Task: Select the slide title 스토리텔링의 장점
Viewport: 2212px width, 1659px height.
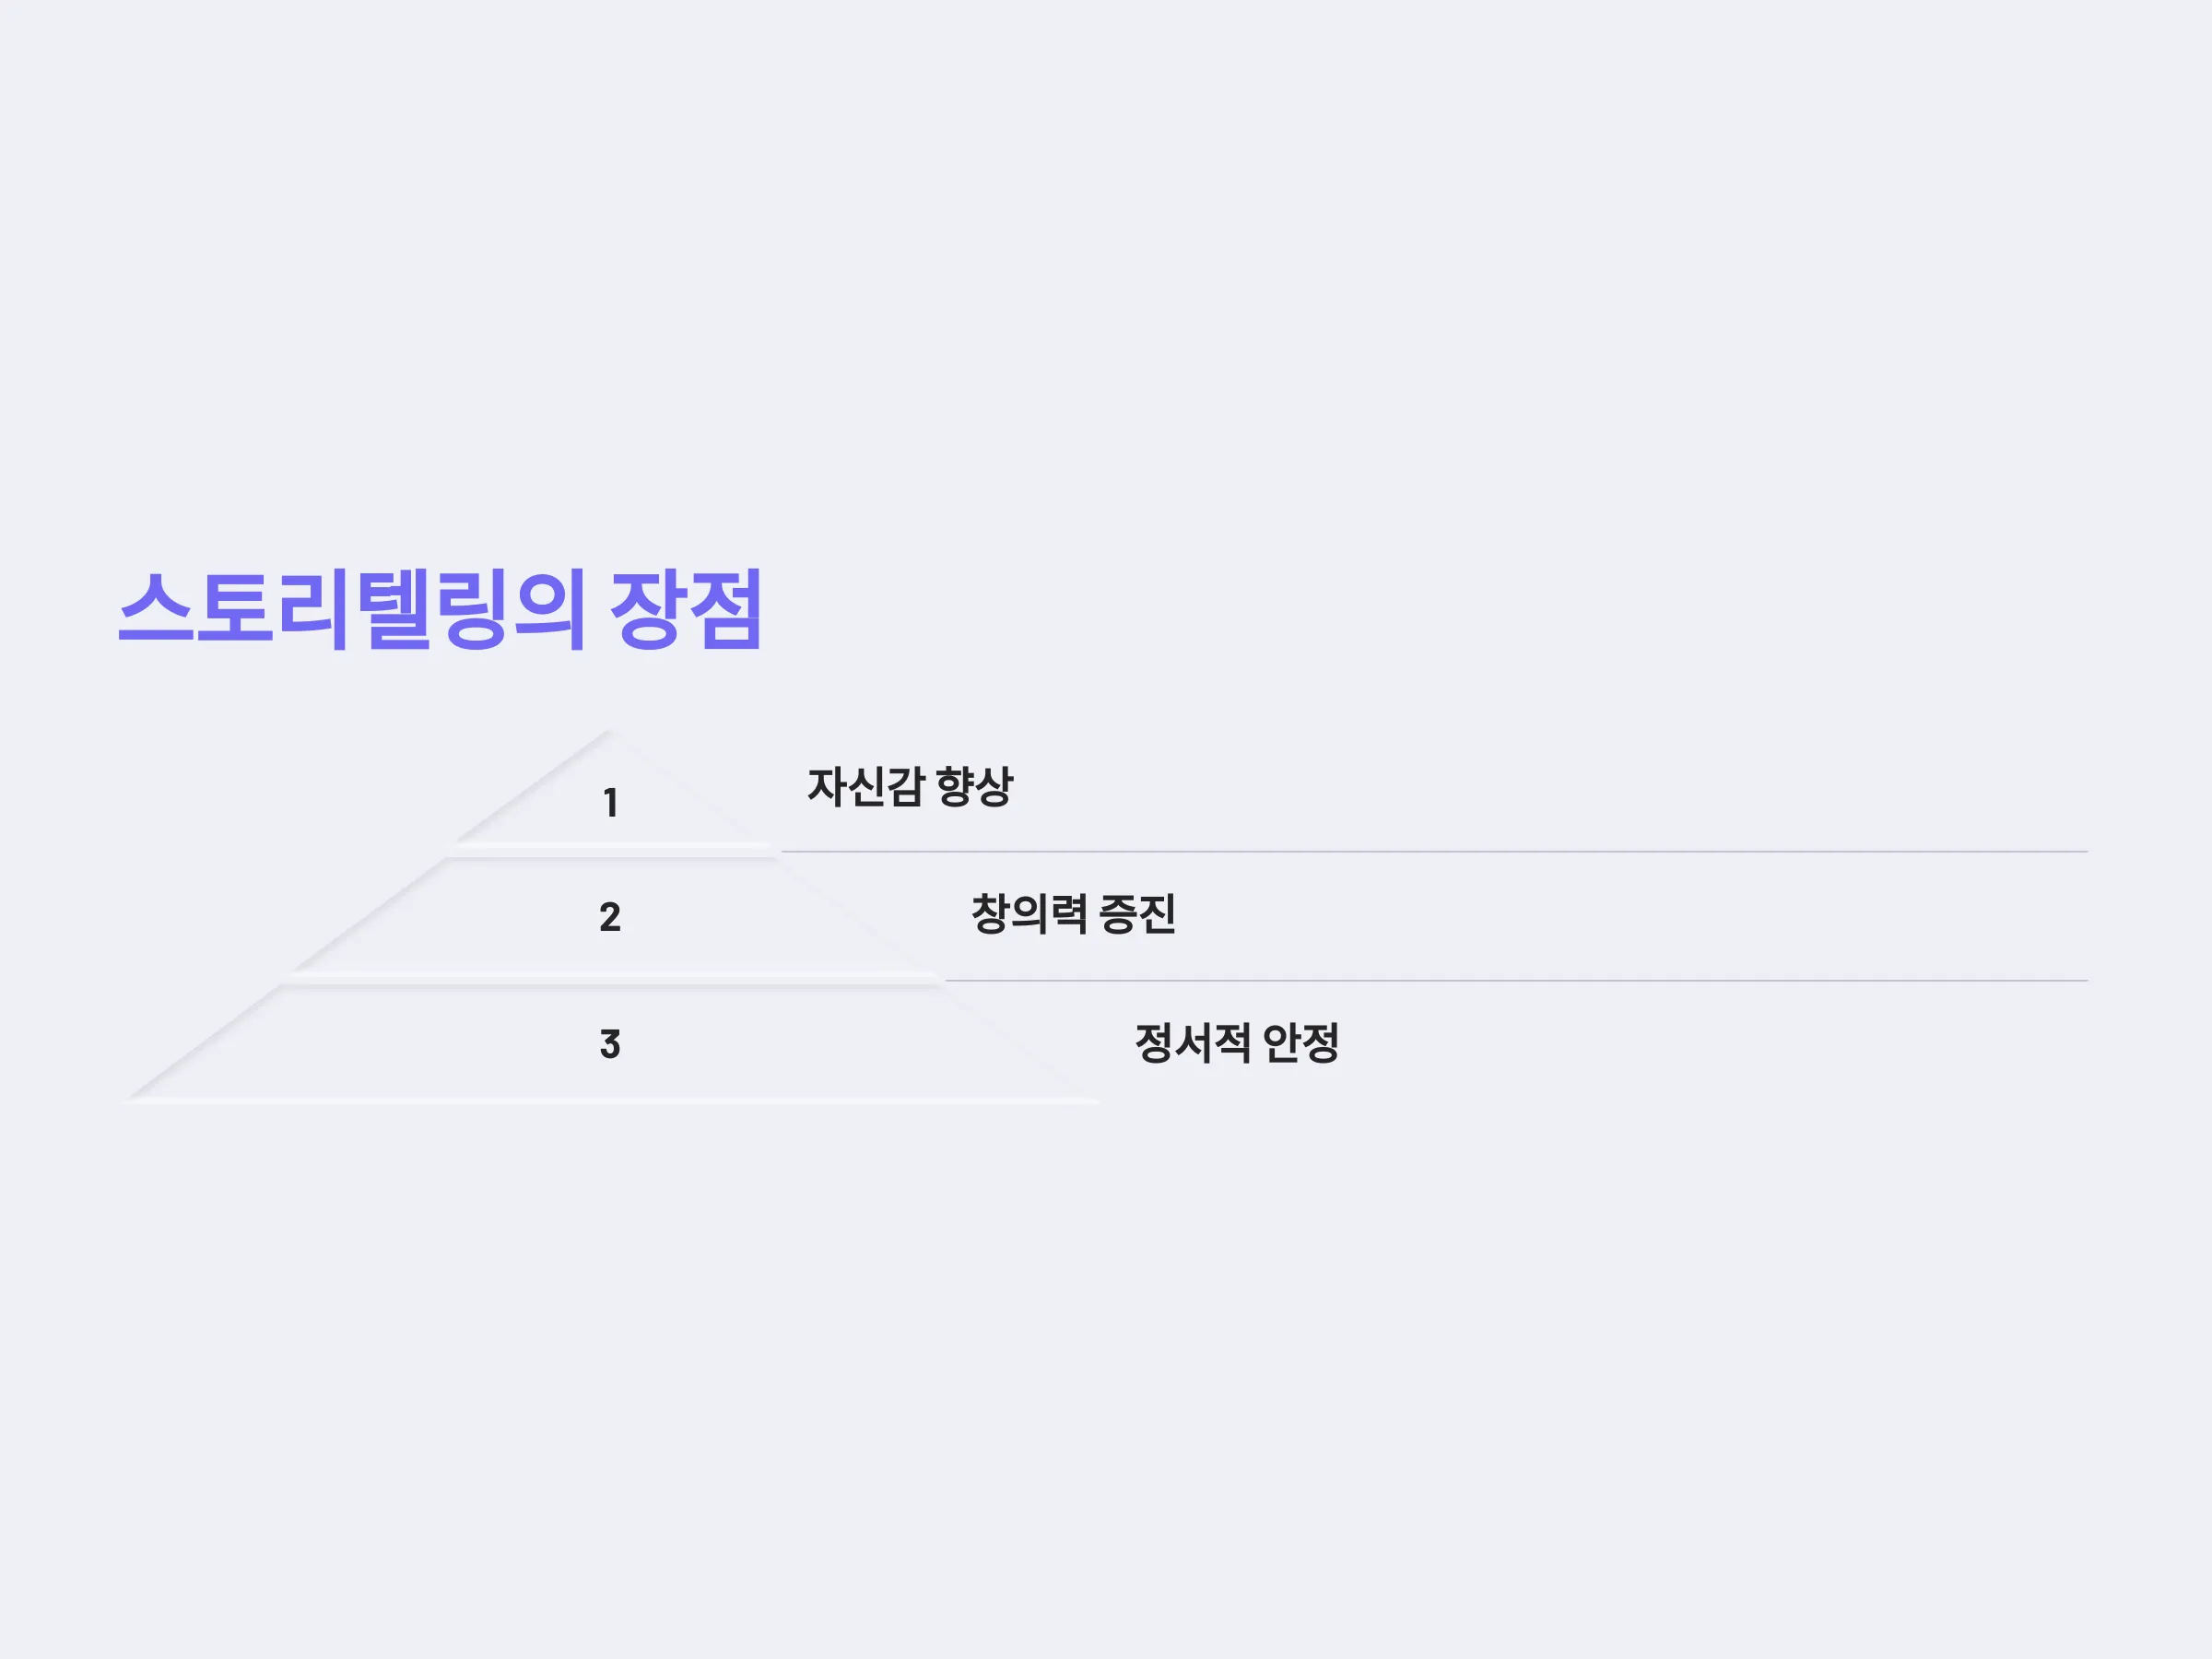Action: coord(441,609)
